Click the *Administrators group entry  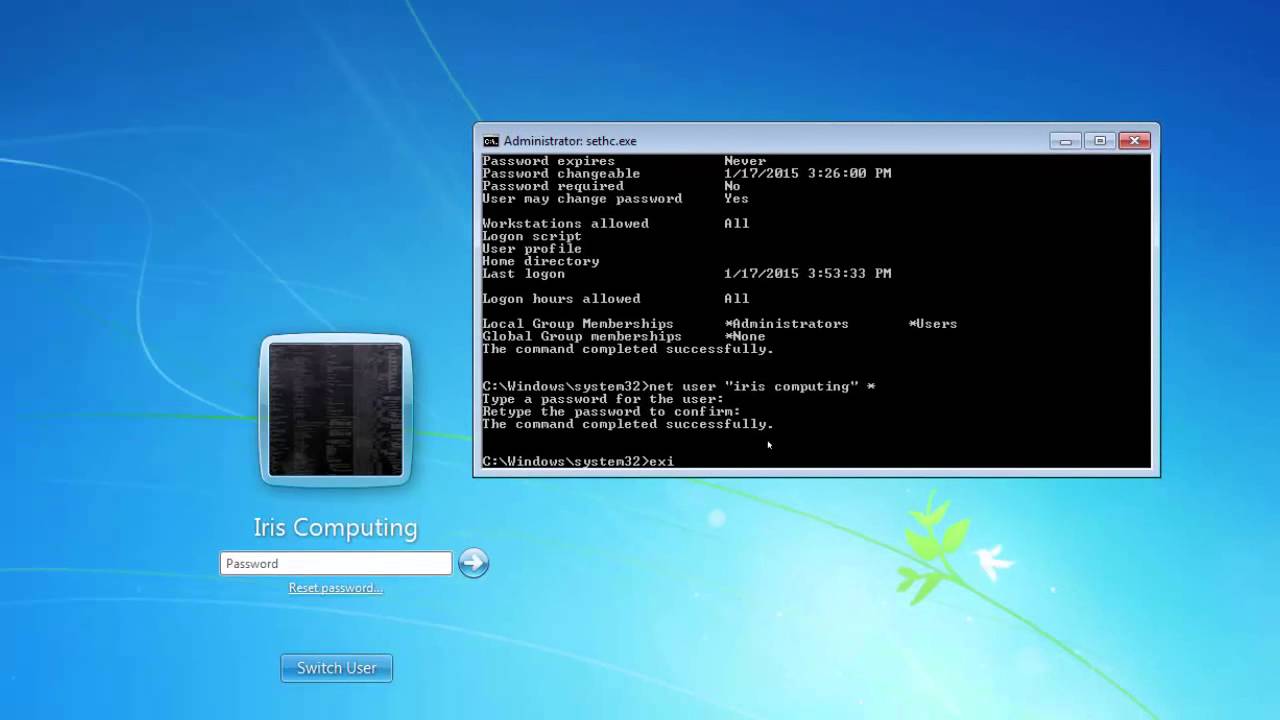tap(787, 324)
